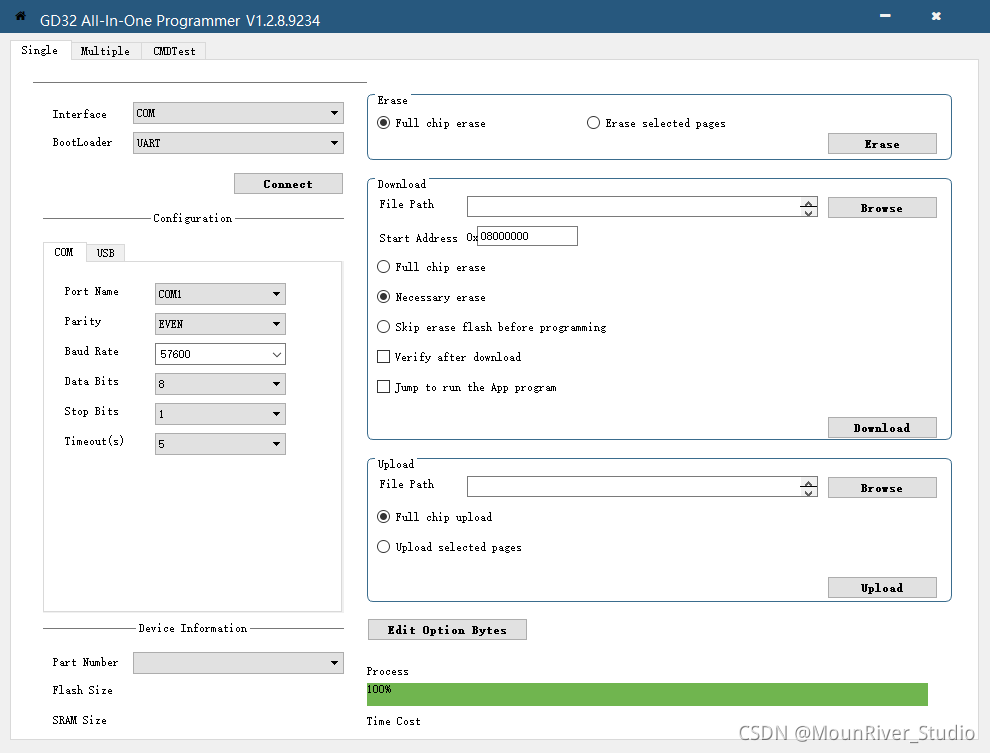This screenshot has width=990, height=753.
Task: Click the SRAM Size label
Action: pos(80,720)
